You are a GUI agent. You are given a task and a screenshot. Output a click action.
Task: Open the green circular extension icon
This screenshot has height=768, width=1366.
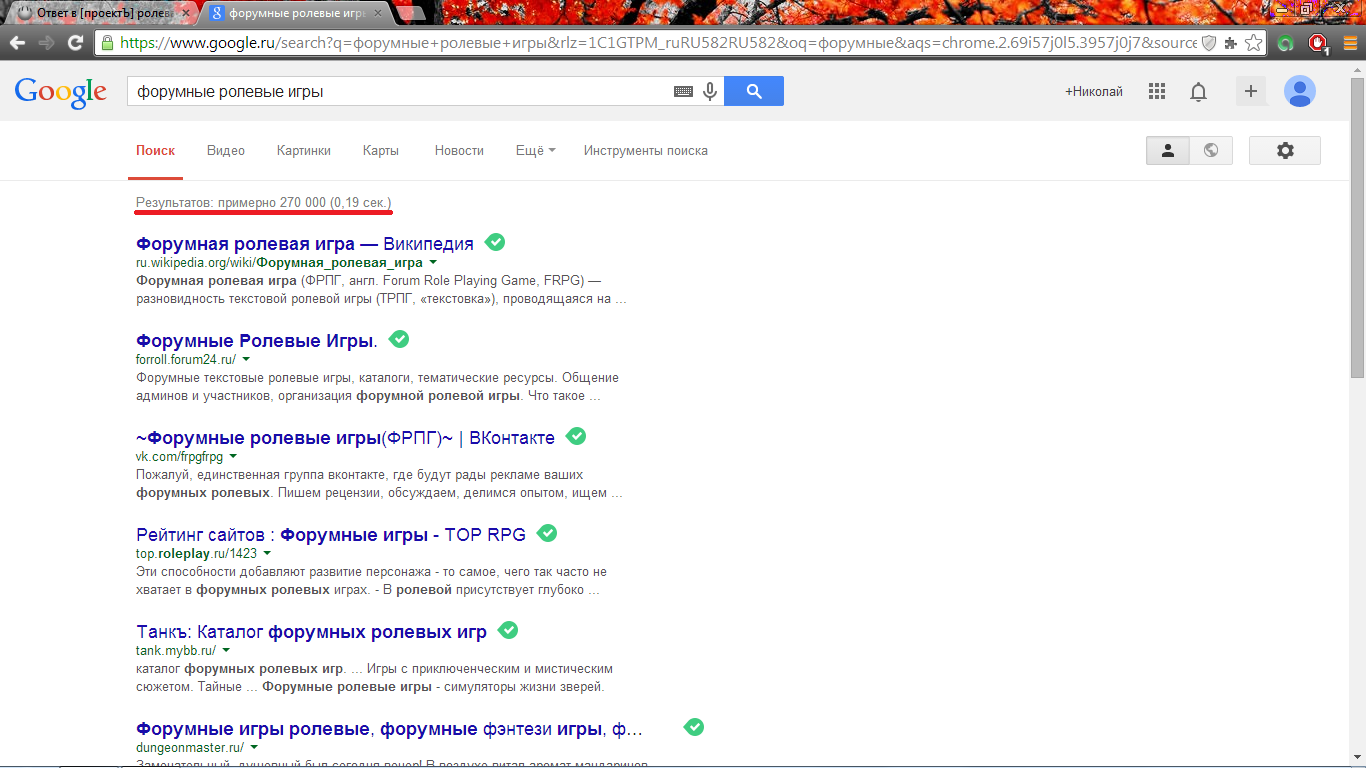[1286, 44]
